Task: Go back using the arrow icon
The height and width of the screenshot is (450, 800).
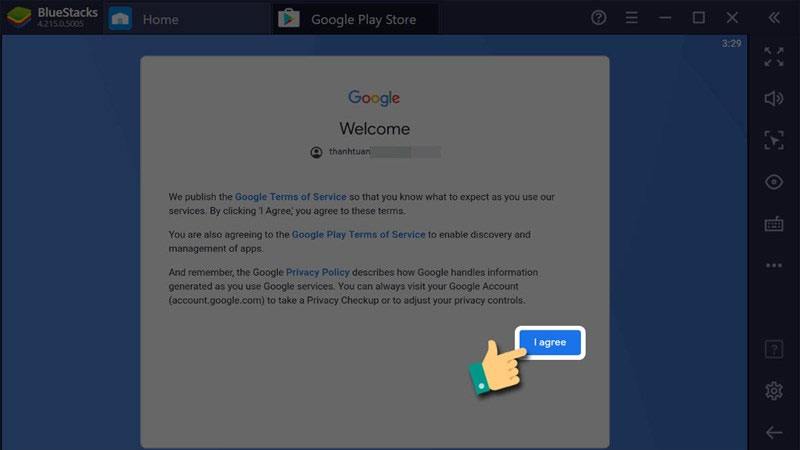Action: click(x=774, y=433)
